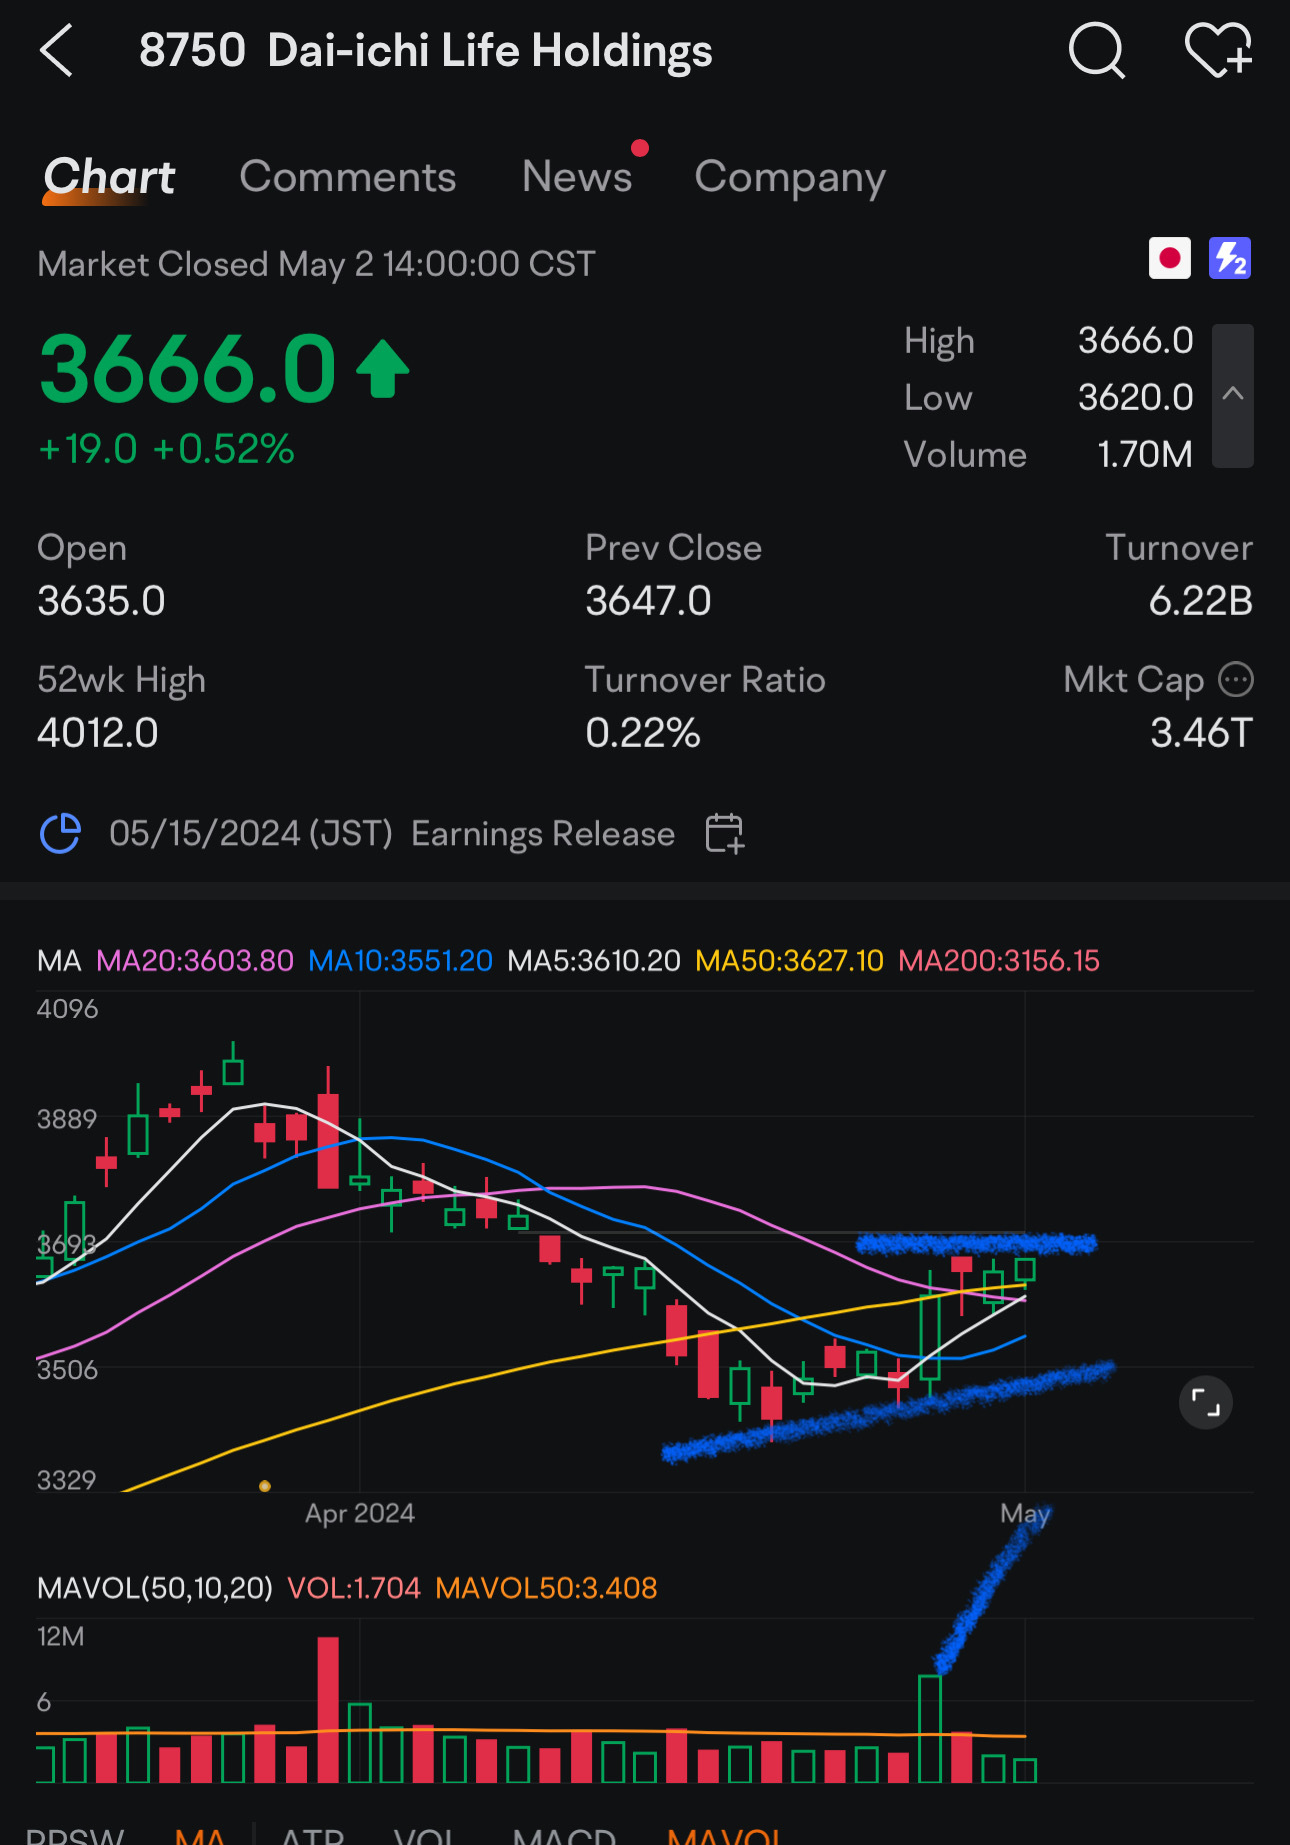Open the Comments tab
Screen dimensions: 1290x1845
(x=348, y=177)
